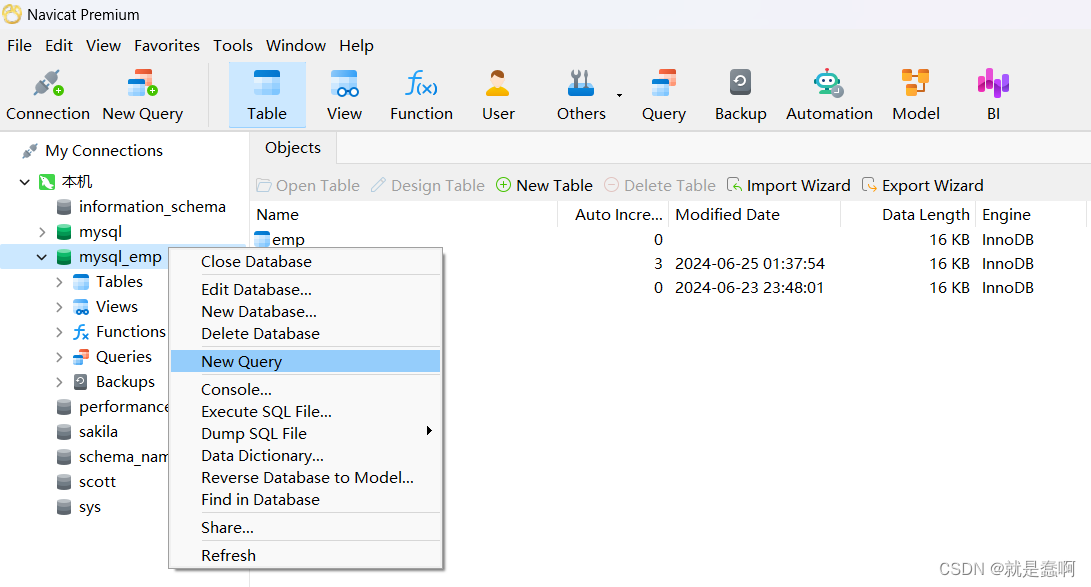Open the Tools menu

tap(232, 46)
